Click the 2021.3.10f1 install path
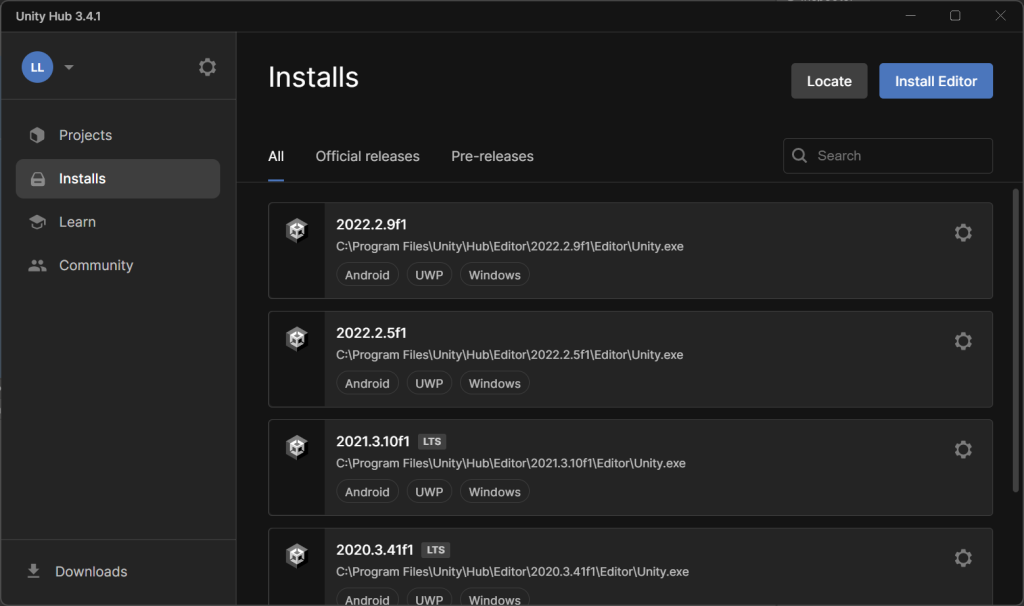Viewport: 1024px width, 606px height. point(511,464)
